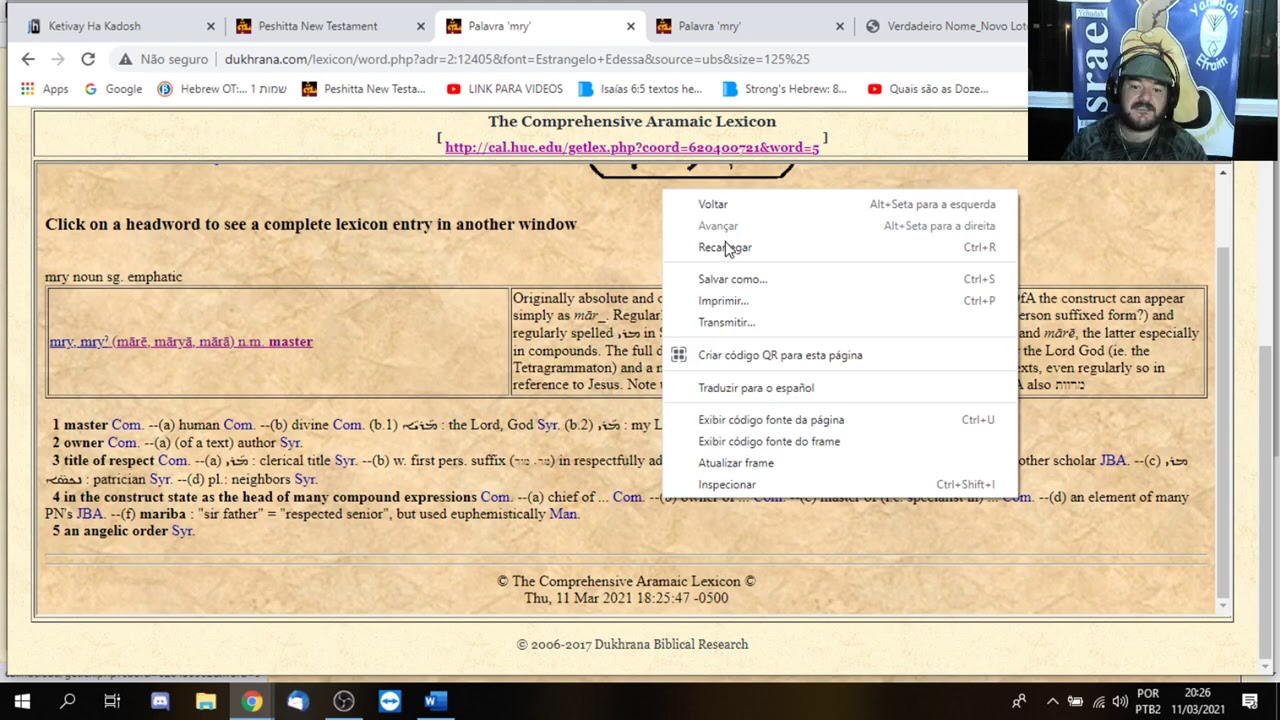Screen dimensions: 1280x720
Task: Click 'Syr.' link after 'an angelic order'
Action: (x=183, y=531)
